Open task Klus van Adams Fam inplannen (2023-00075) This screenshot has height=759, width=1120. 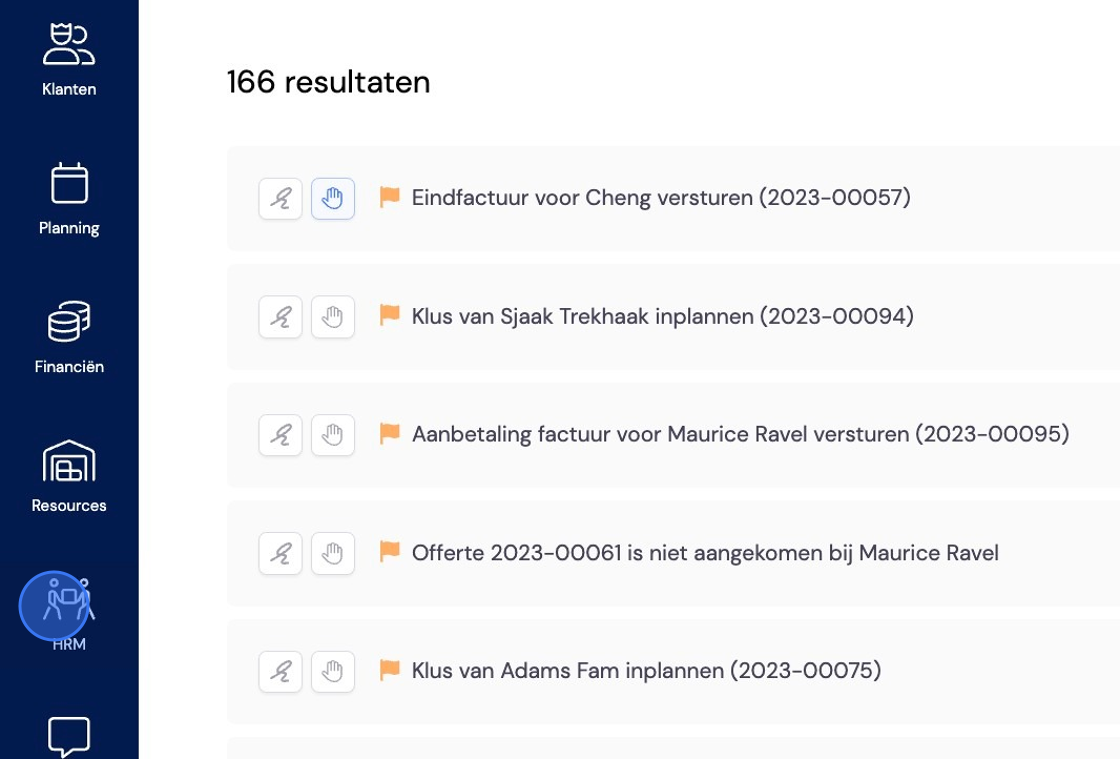pyautogui.click(x=646, y=670)
